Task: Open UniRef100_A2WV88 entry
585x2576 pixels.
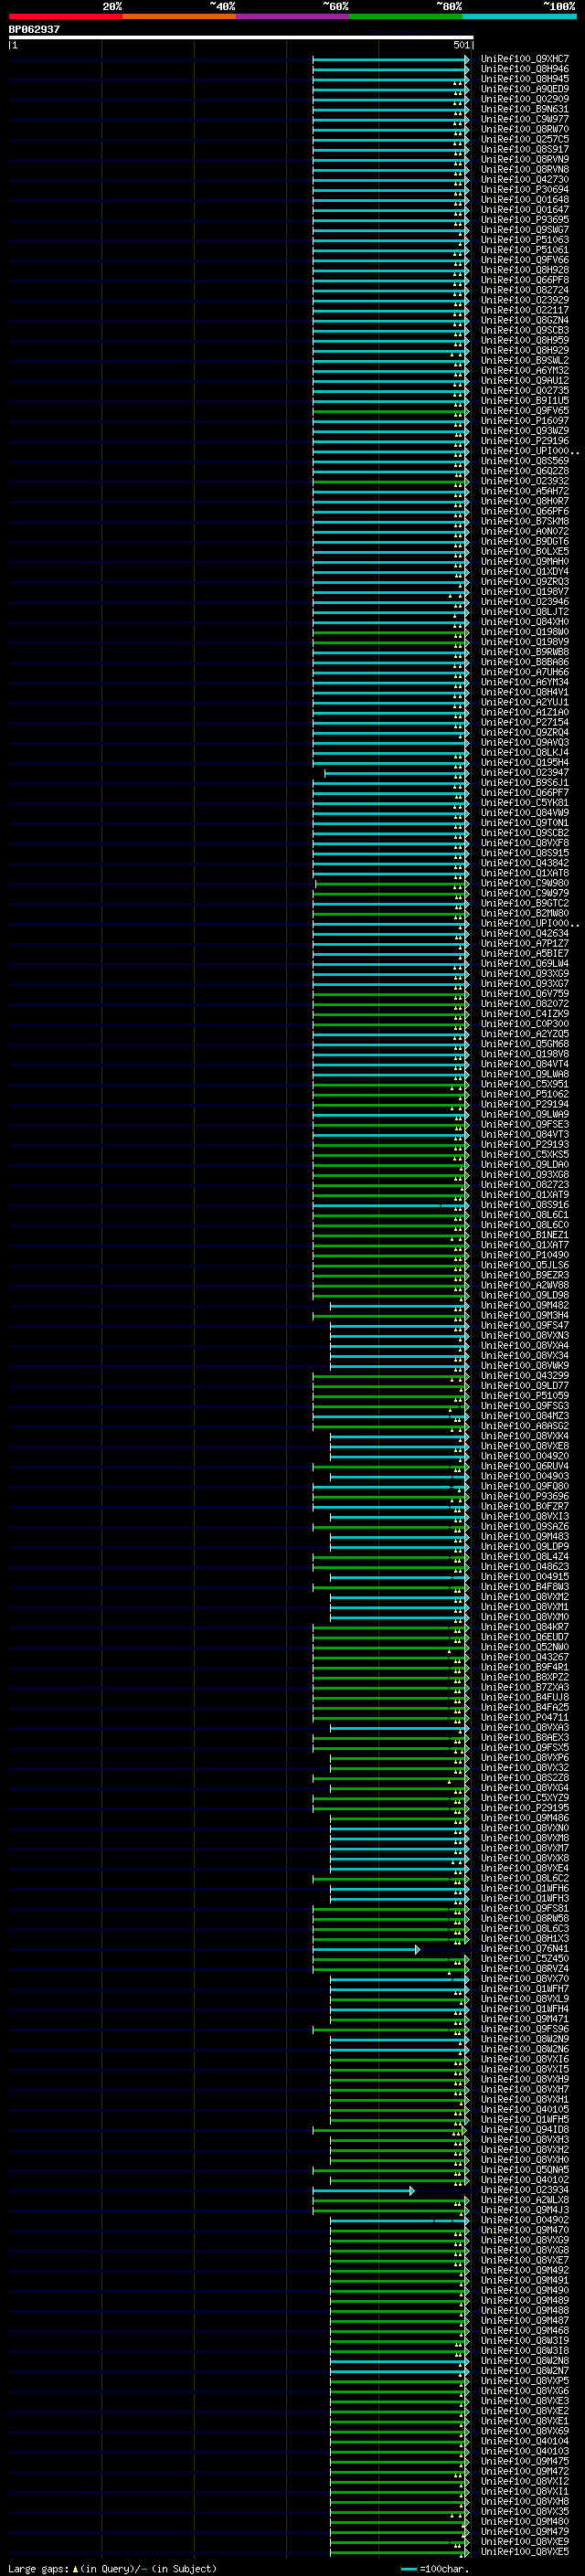Action: [x=525, y=1285]
